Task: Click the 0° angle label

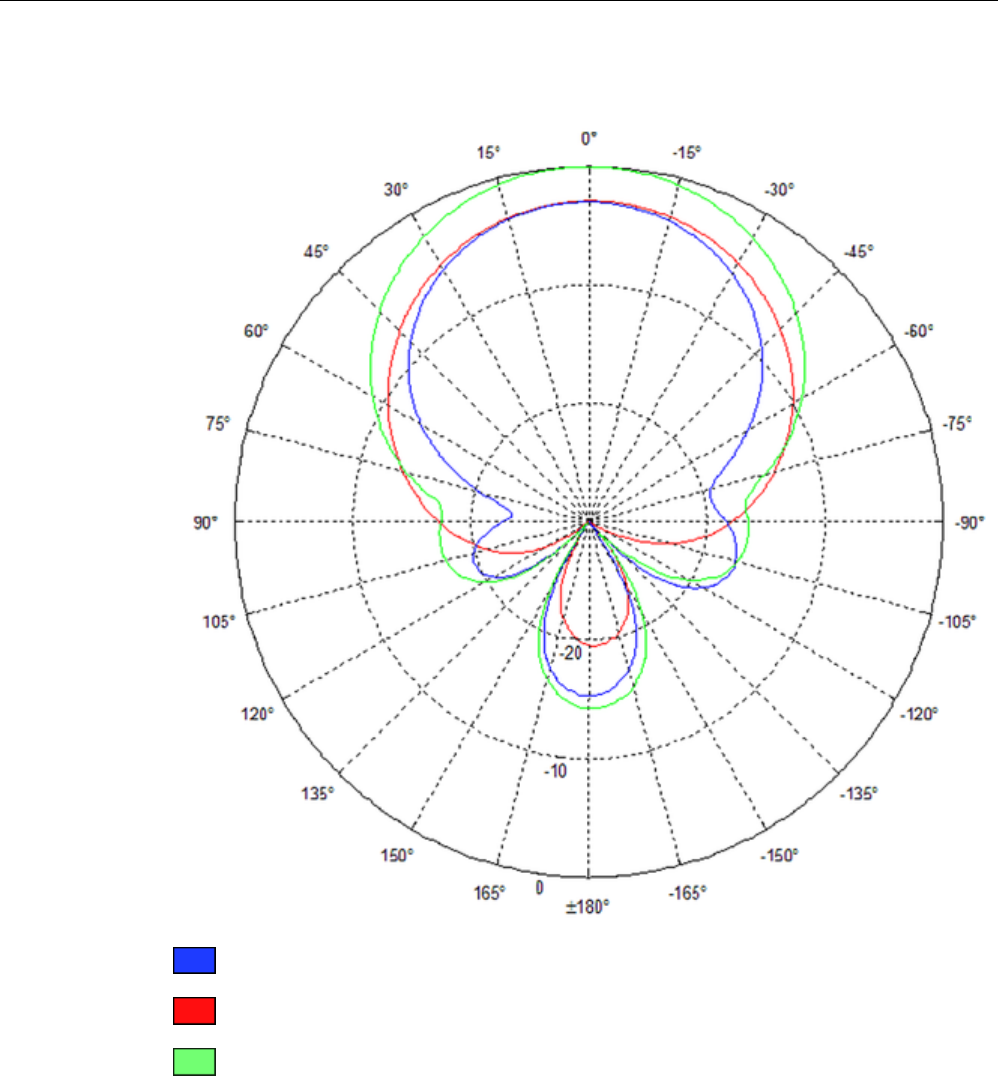Action: (x=589, y=139)
